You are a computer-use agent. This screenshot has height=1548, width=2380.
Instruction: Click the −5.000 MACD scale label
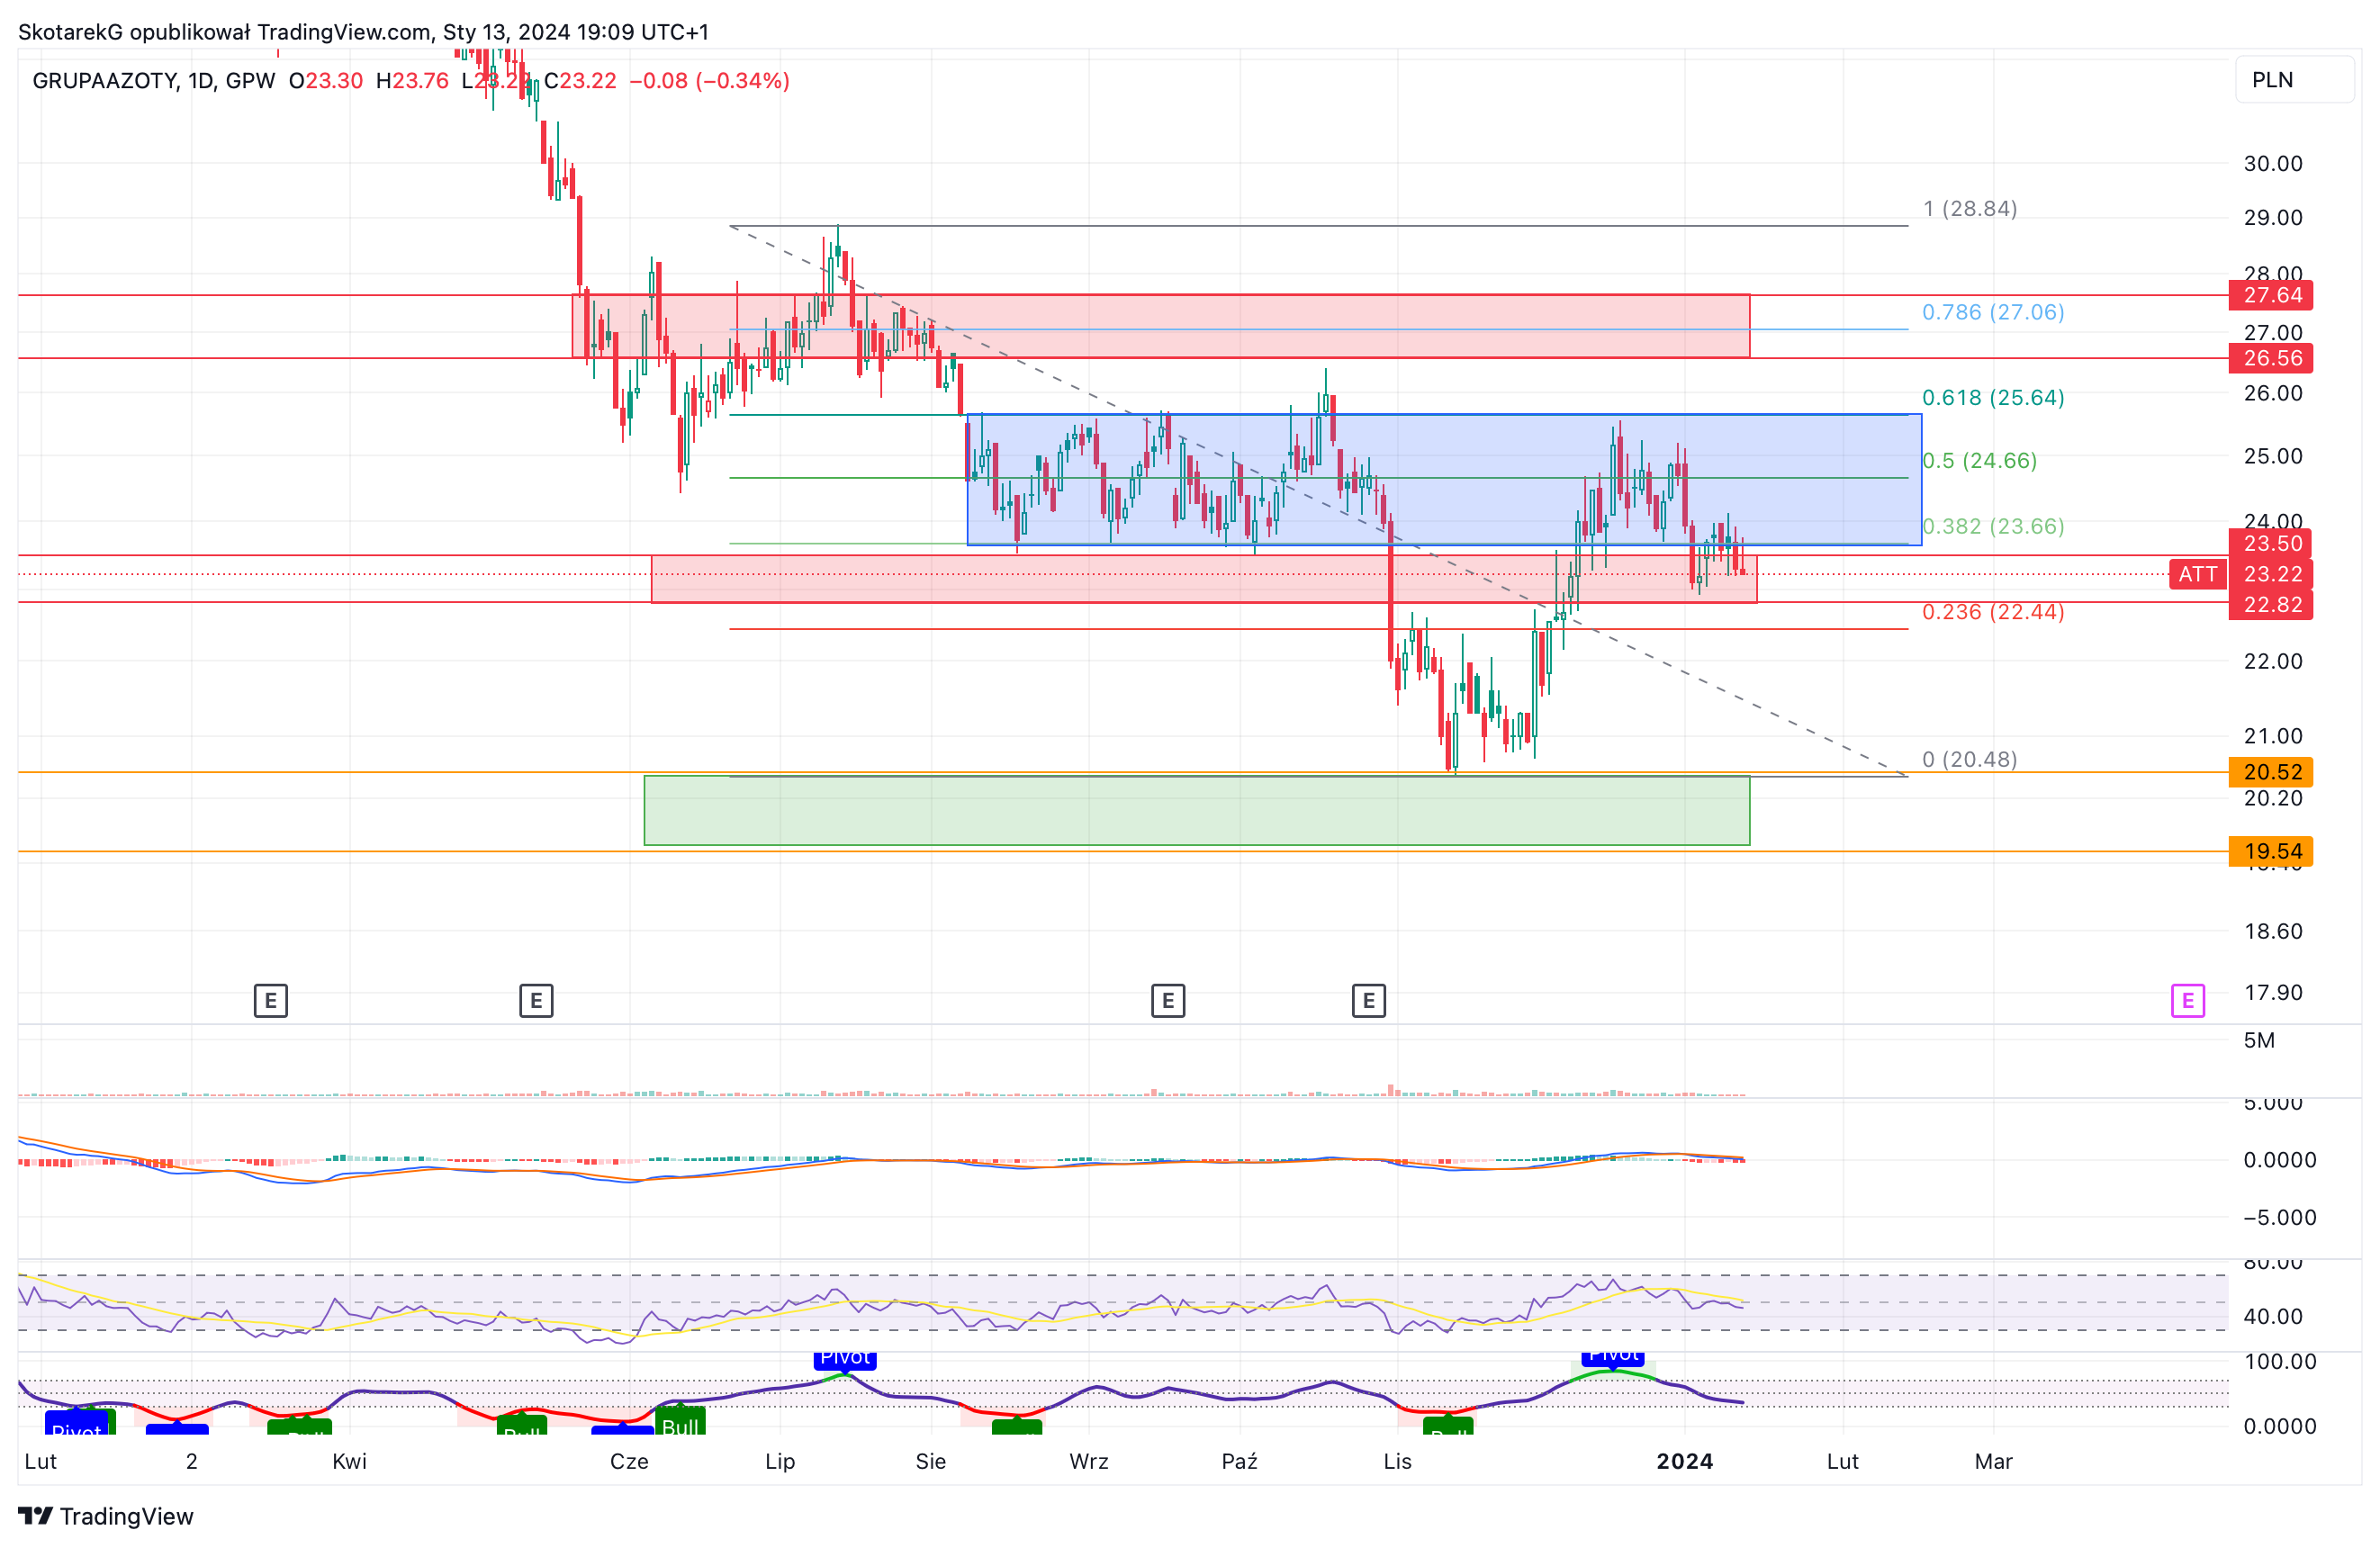2279,1217
